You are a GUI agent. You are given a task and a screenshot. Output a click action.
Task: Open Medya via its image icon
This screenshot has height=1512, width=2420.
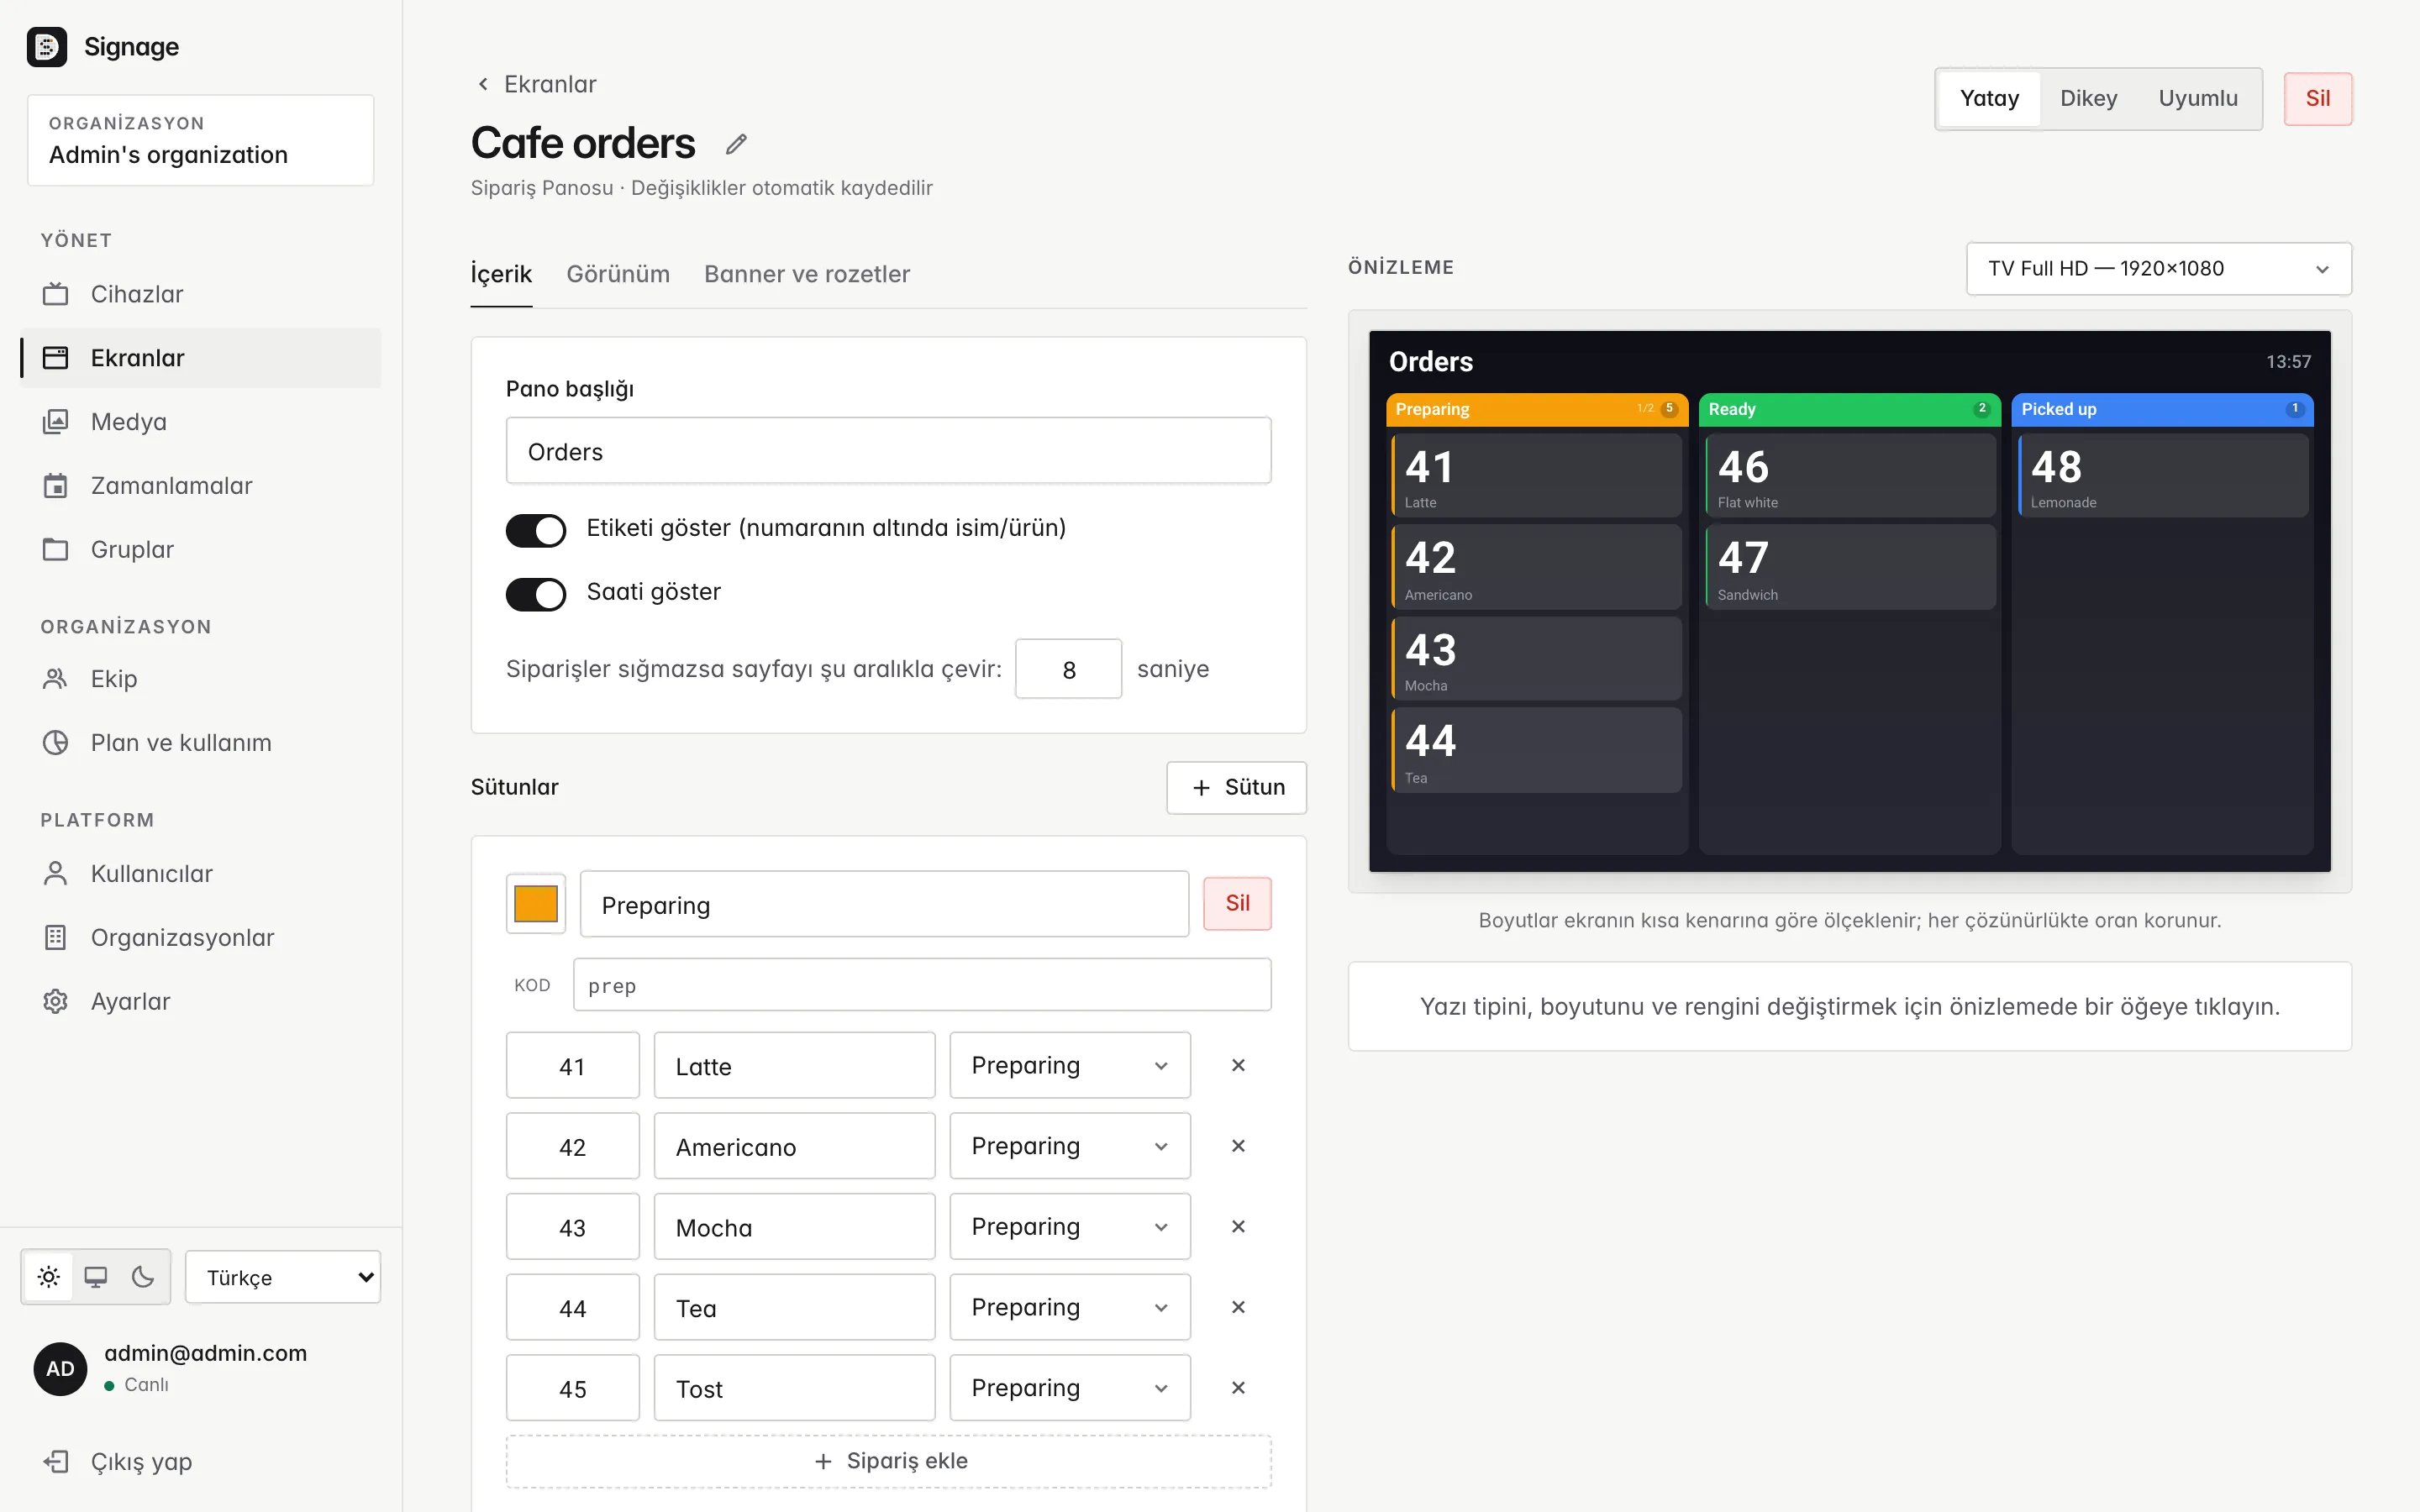click(56, 422)
